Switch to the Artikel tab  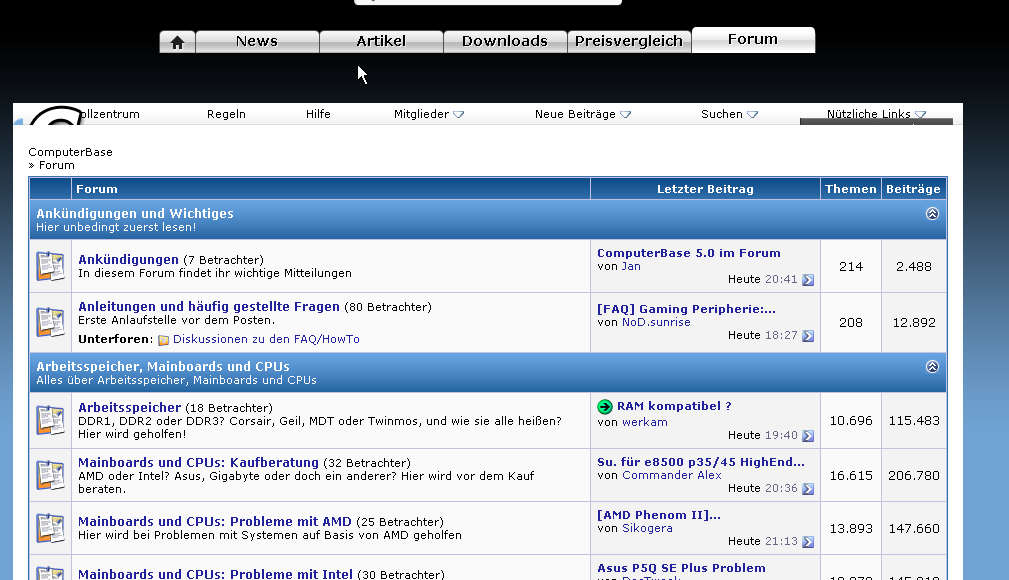381,41
